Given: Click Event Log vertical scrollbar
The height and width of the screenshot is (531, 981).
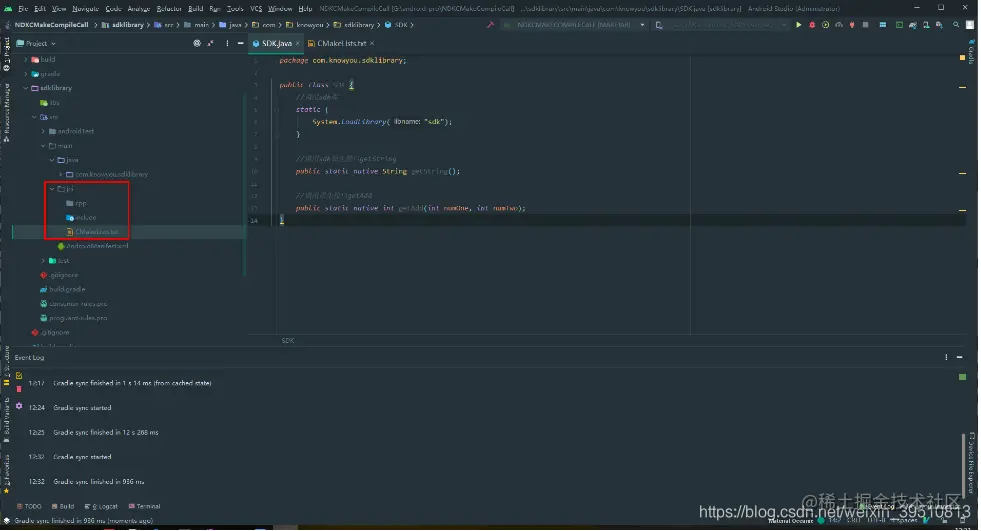Looking at the screenshot, I should [962, 465].
